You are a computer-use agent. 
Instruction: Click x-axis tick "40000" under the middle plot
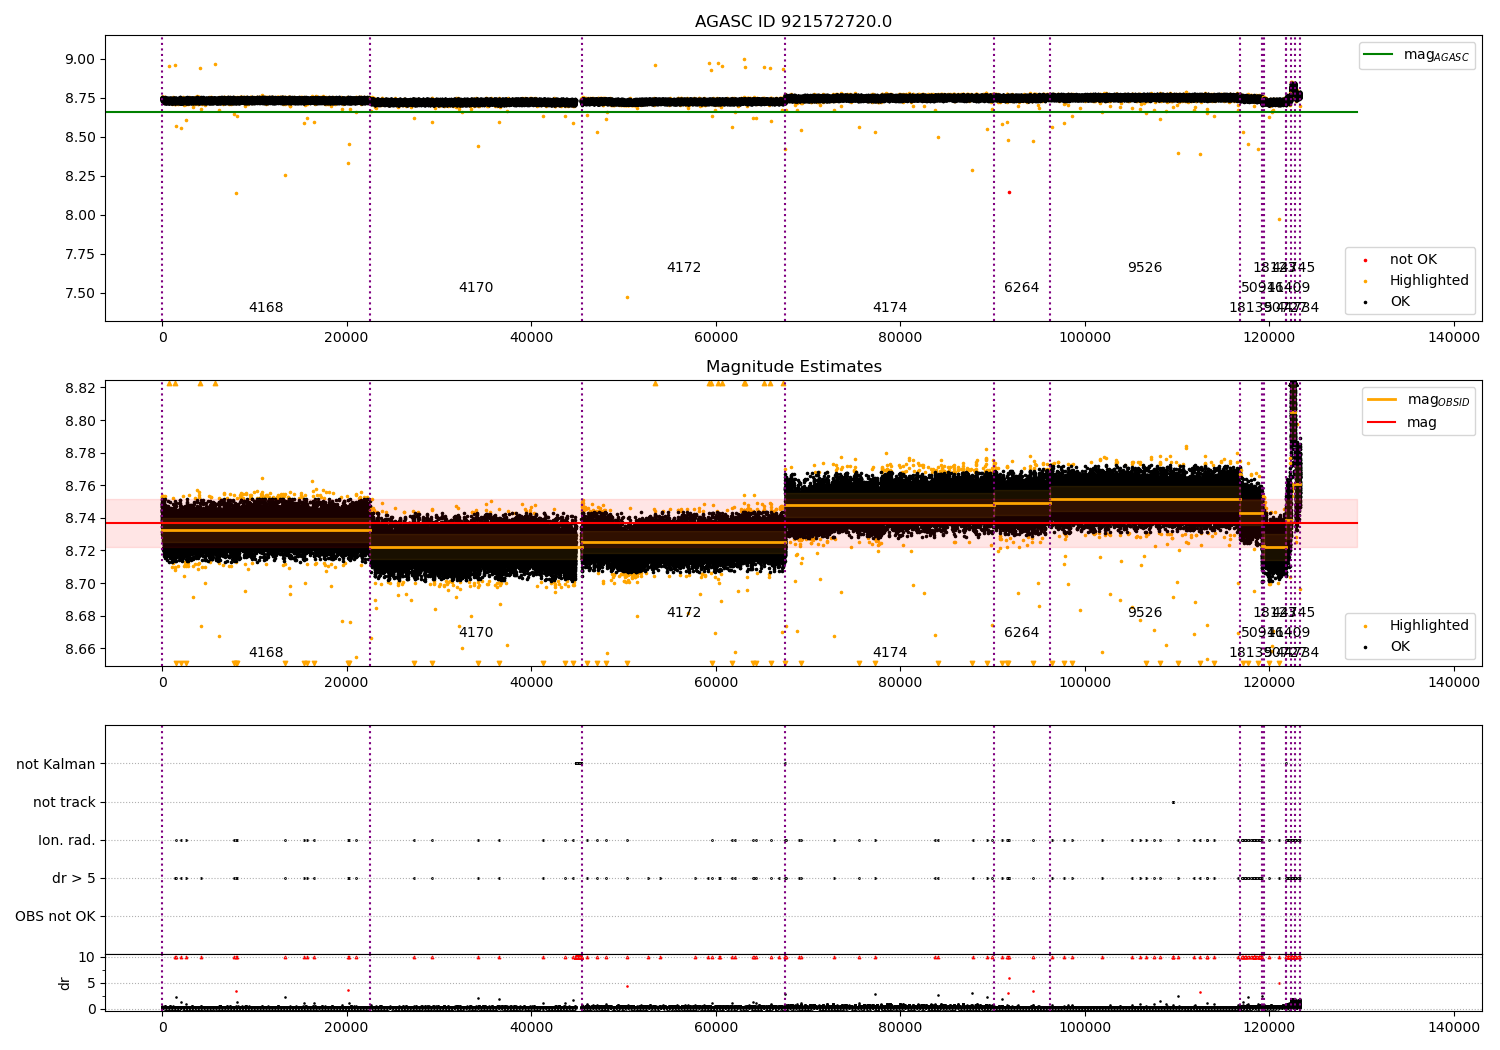coord(531,683)
